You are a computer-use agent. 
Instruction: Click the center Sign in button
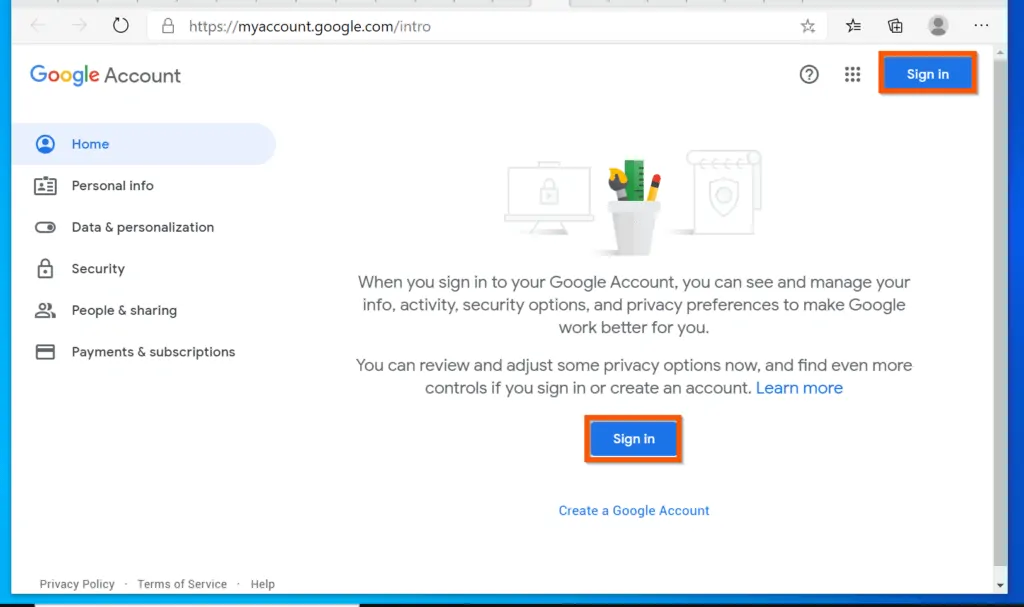point(633,438)
